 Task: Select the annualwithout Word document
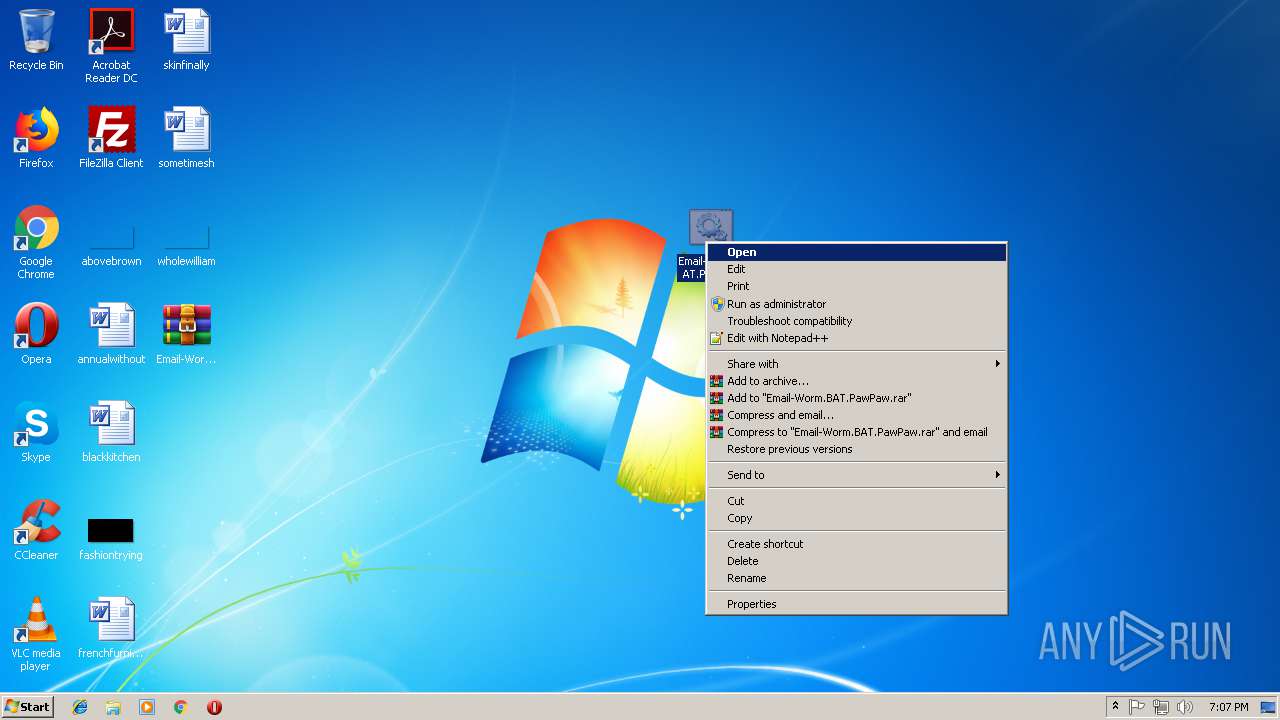111,334
